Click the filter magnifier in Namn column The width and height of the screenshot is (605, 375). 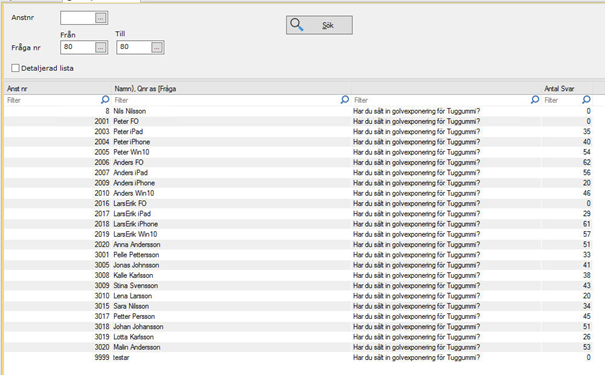coord(345,100)
